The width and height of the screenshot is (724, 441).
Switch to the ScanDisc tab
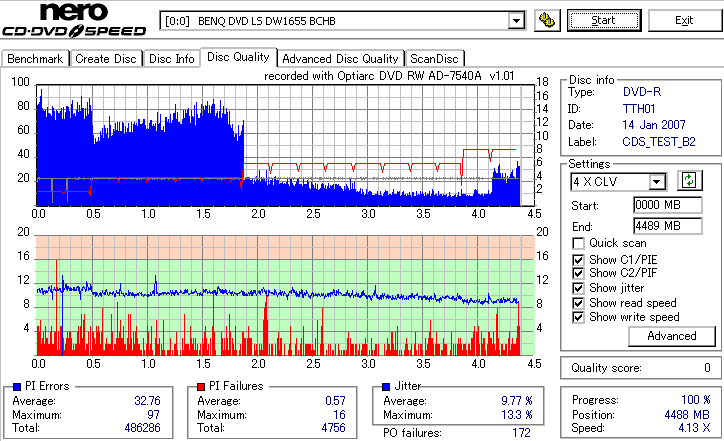(x=434, y=59)
